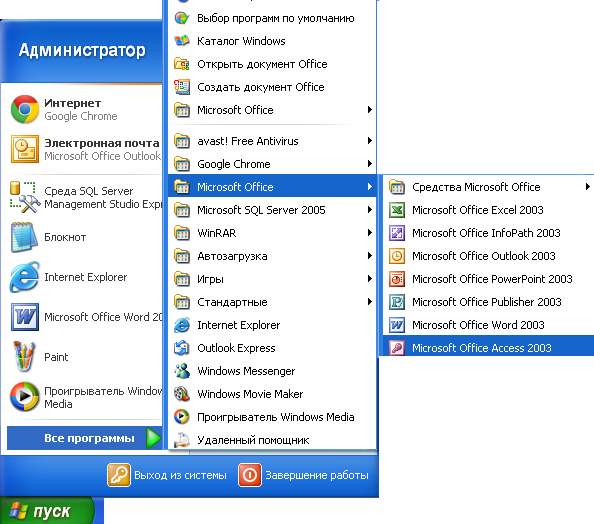The image size is (594, 524).
Task: Open Электронная почта Outlook pinned item
Action: click(81, 149)
